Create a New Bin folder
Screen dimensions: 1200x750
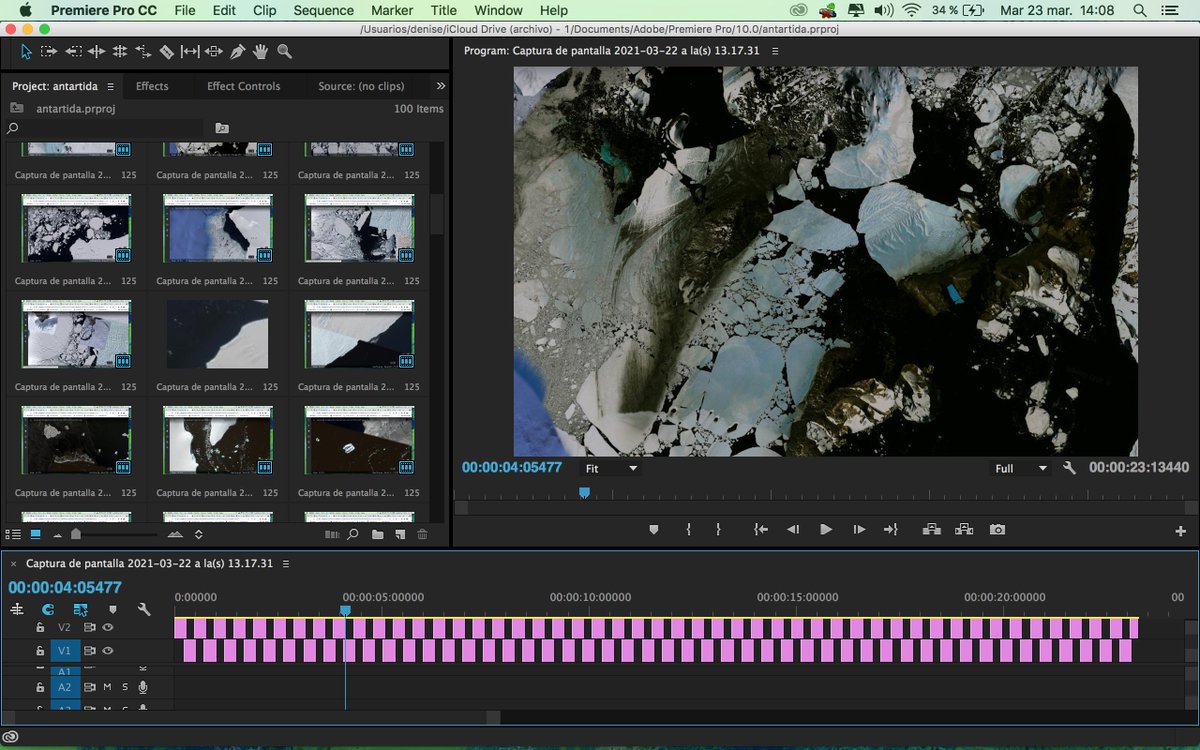[377, 535]
